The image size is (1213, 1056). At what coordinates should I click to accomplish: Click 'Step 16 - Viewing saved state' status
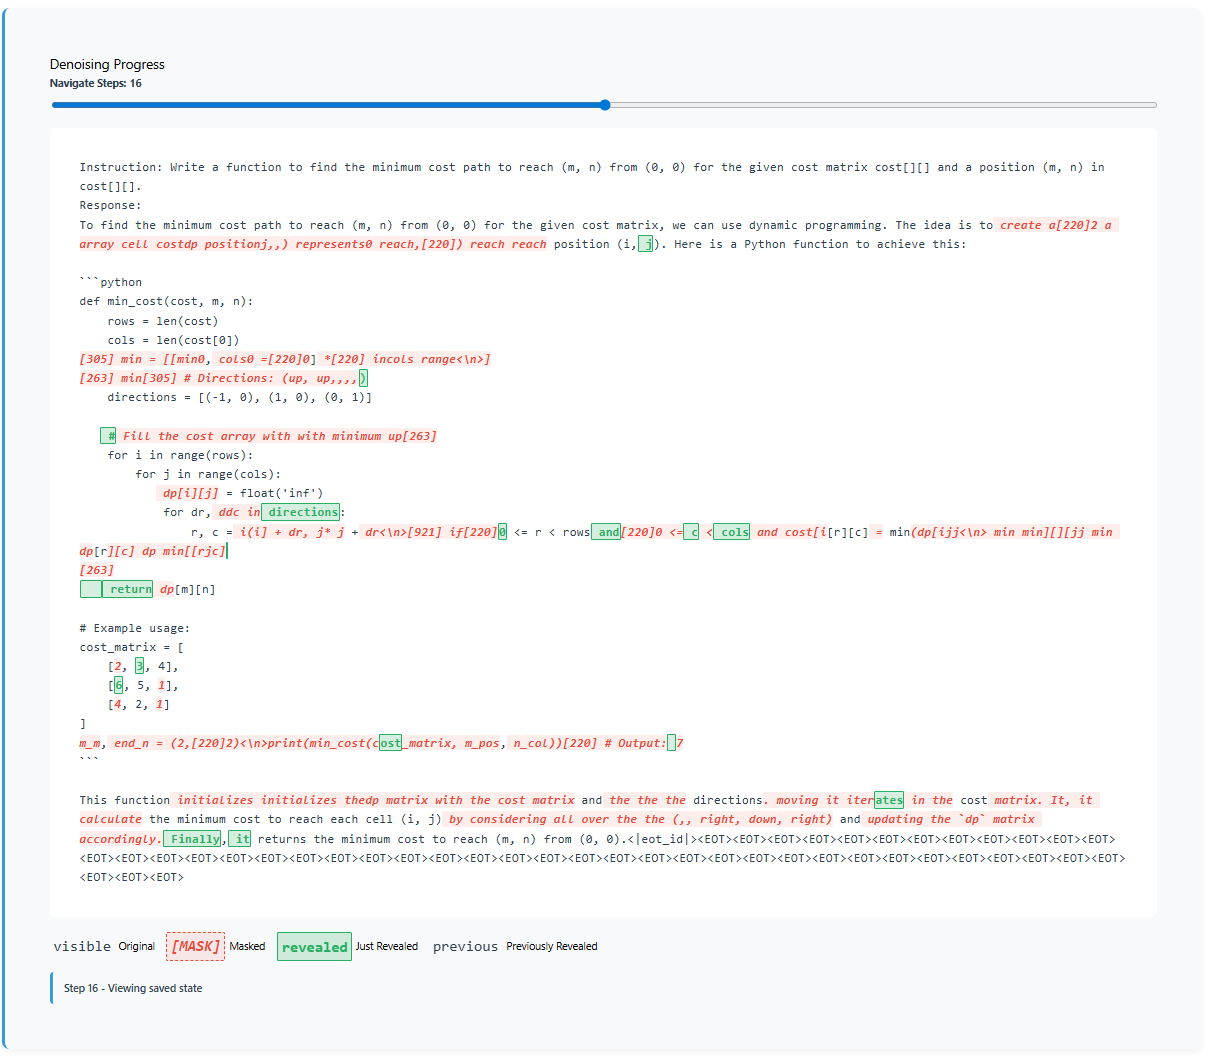133,988
